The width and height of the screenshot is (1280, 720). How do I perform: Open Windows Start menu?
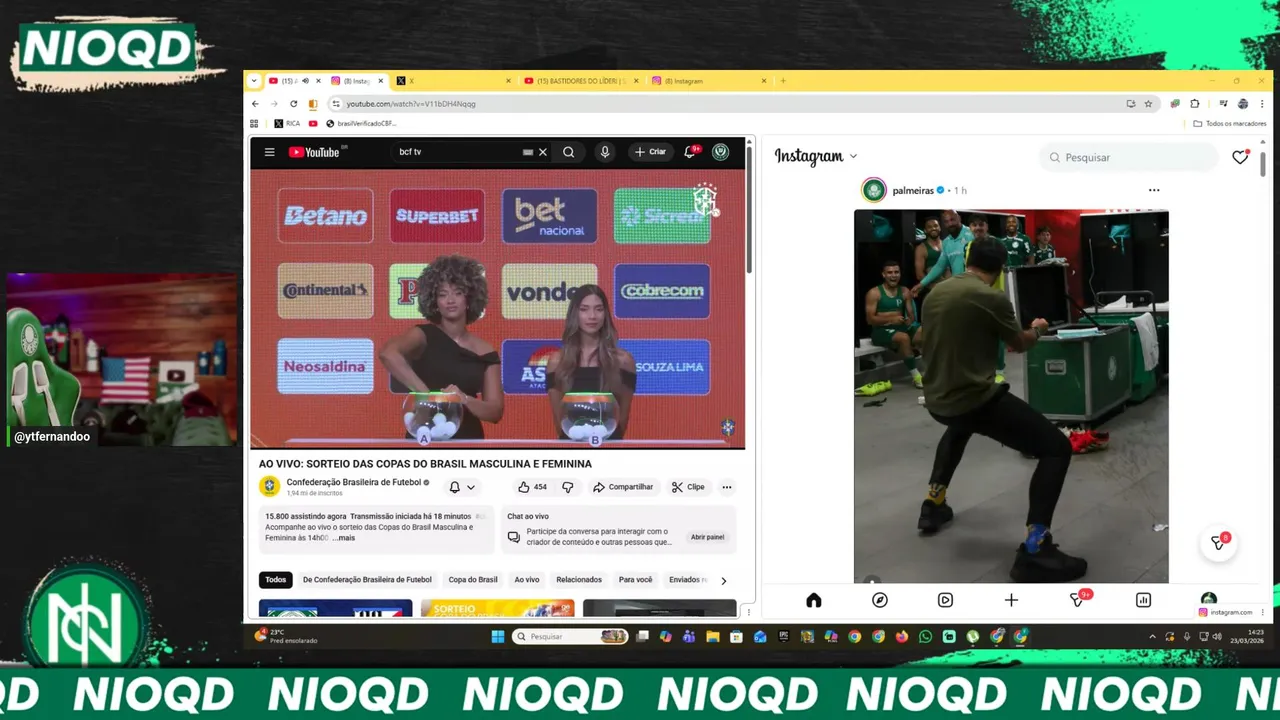pos(498,636)
